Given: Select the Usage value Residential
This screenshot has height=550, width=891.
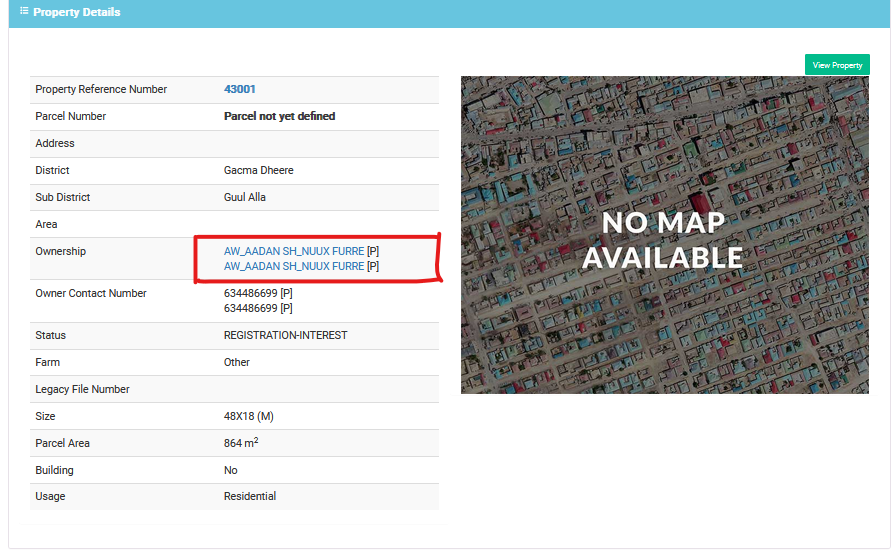Looking at the screenshot, I should 249,496.
